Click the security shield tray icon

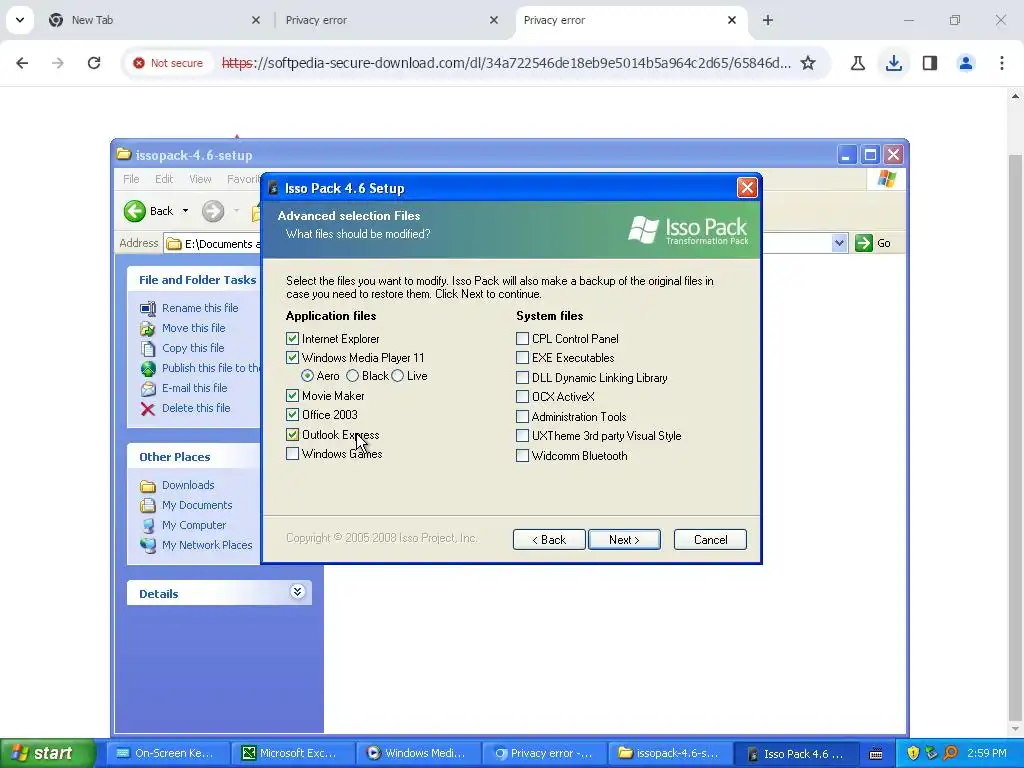913,753
